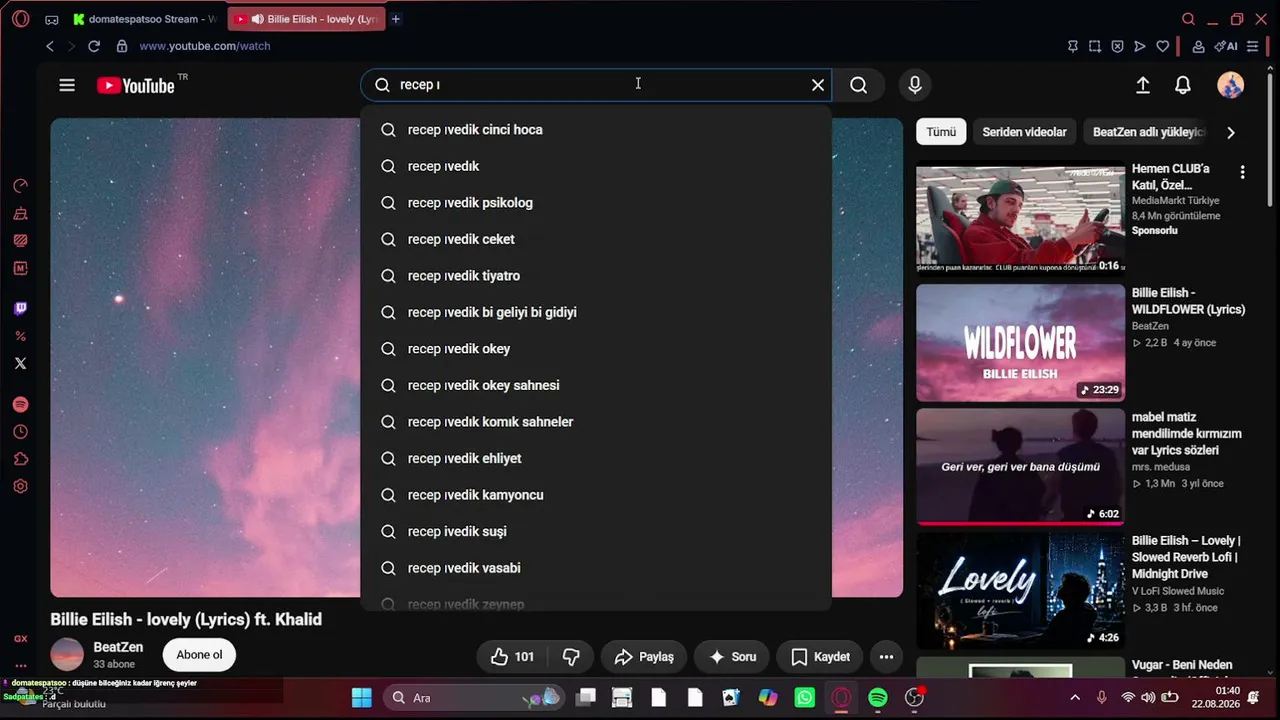The image size is (1280, 720).
Task: Pick suggestion "recep ivedik tiyatro"
Action: pyautogui.click(x=596, y=276)
